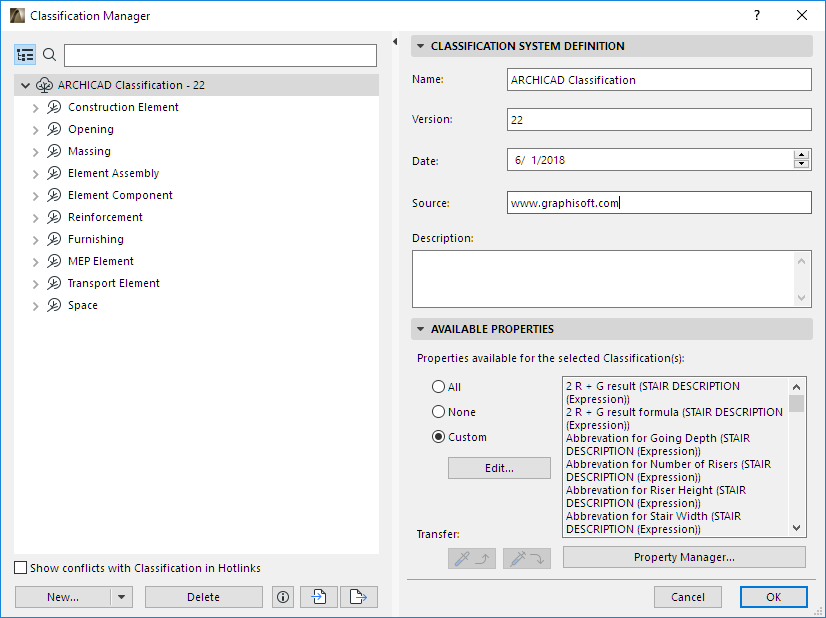Screen dimensions: 826x618
Task: Select the All properties radio button
Action: coord(439,387)
